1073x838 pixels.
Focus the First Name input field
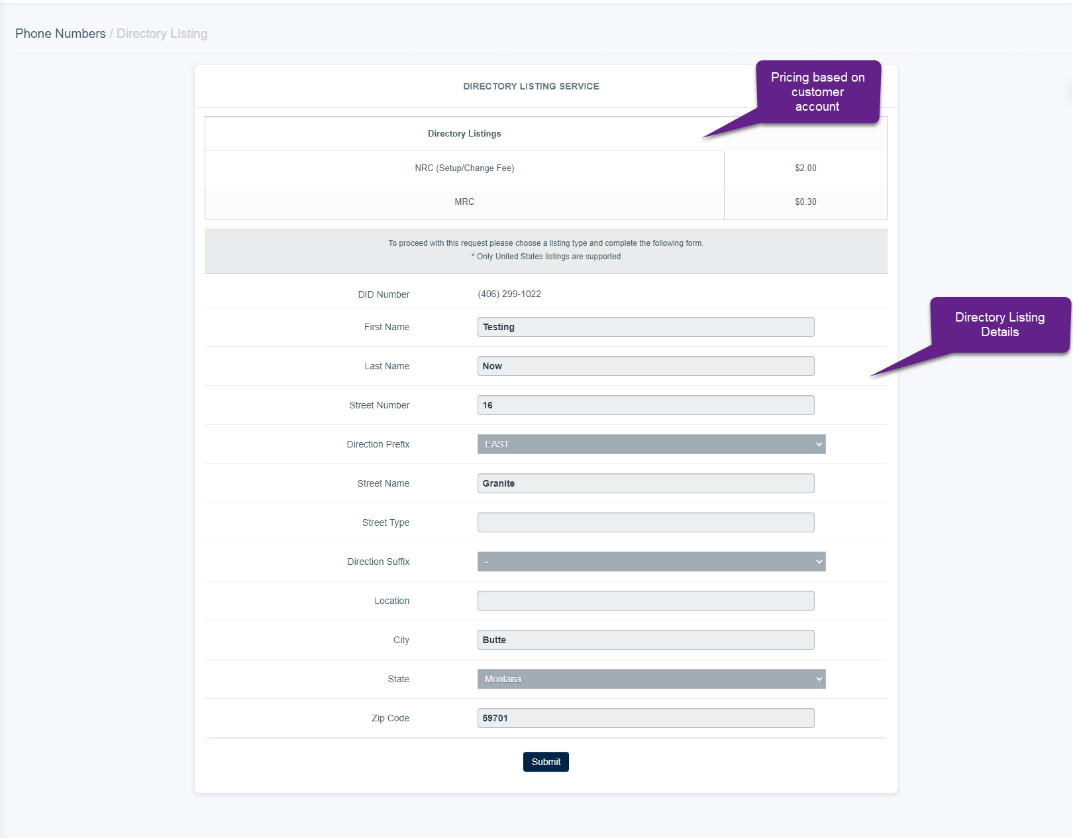[x=645, y=327]
